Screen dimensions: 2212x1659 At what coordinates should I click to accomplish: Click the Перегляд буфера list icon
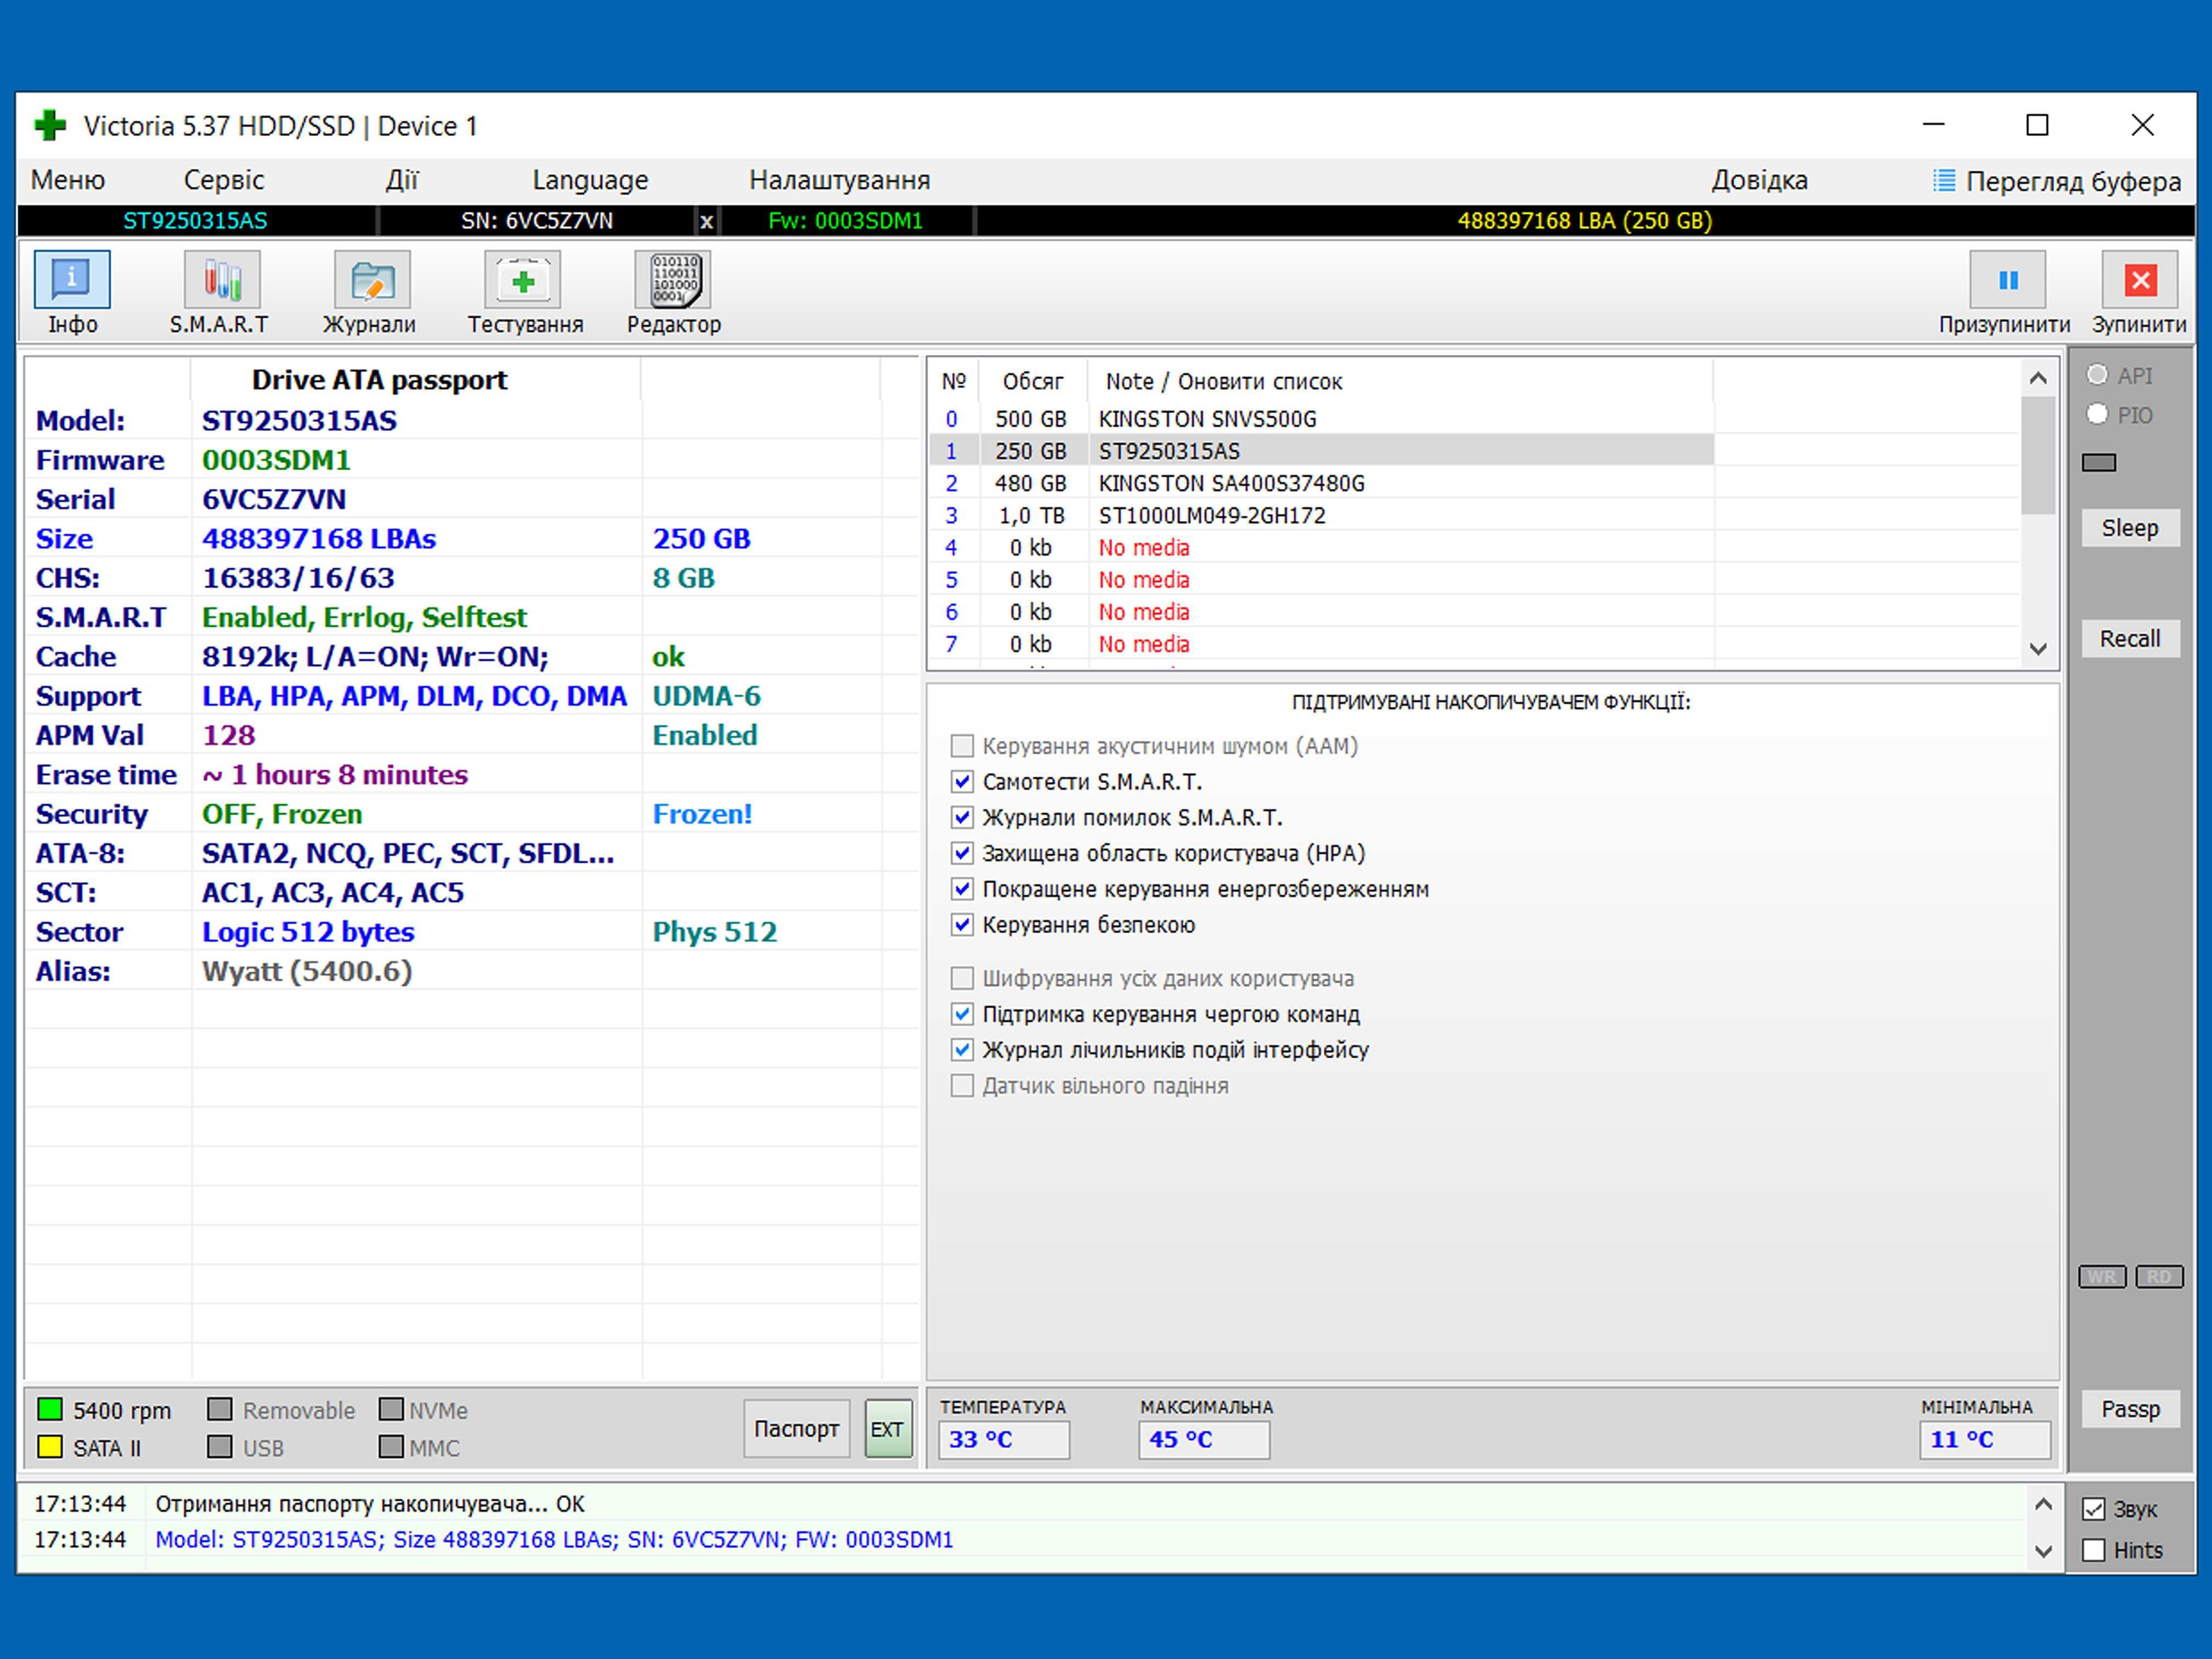tap(1944, 181)
